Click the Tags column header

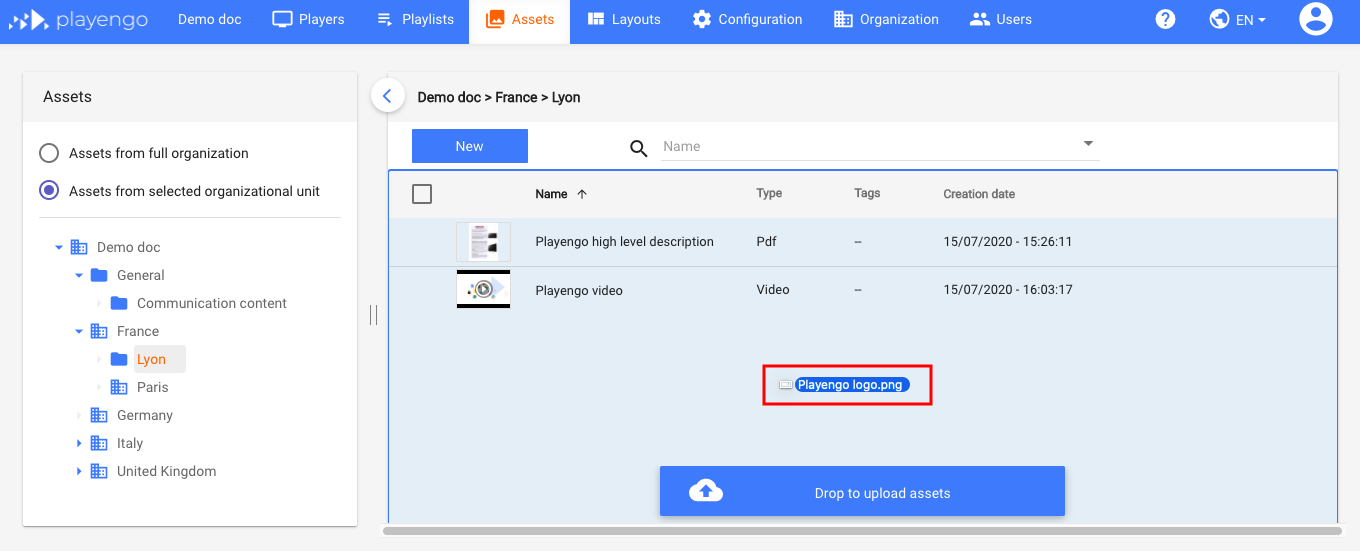tap(867, 193)
